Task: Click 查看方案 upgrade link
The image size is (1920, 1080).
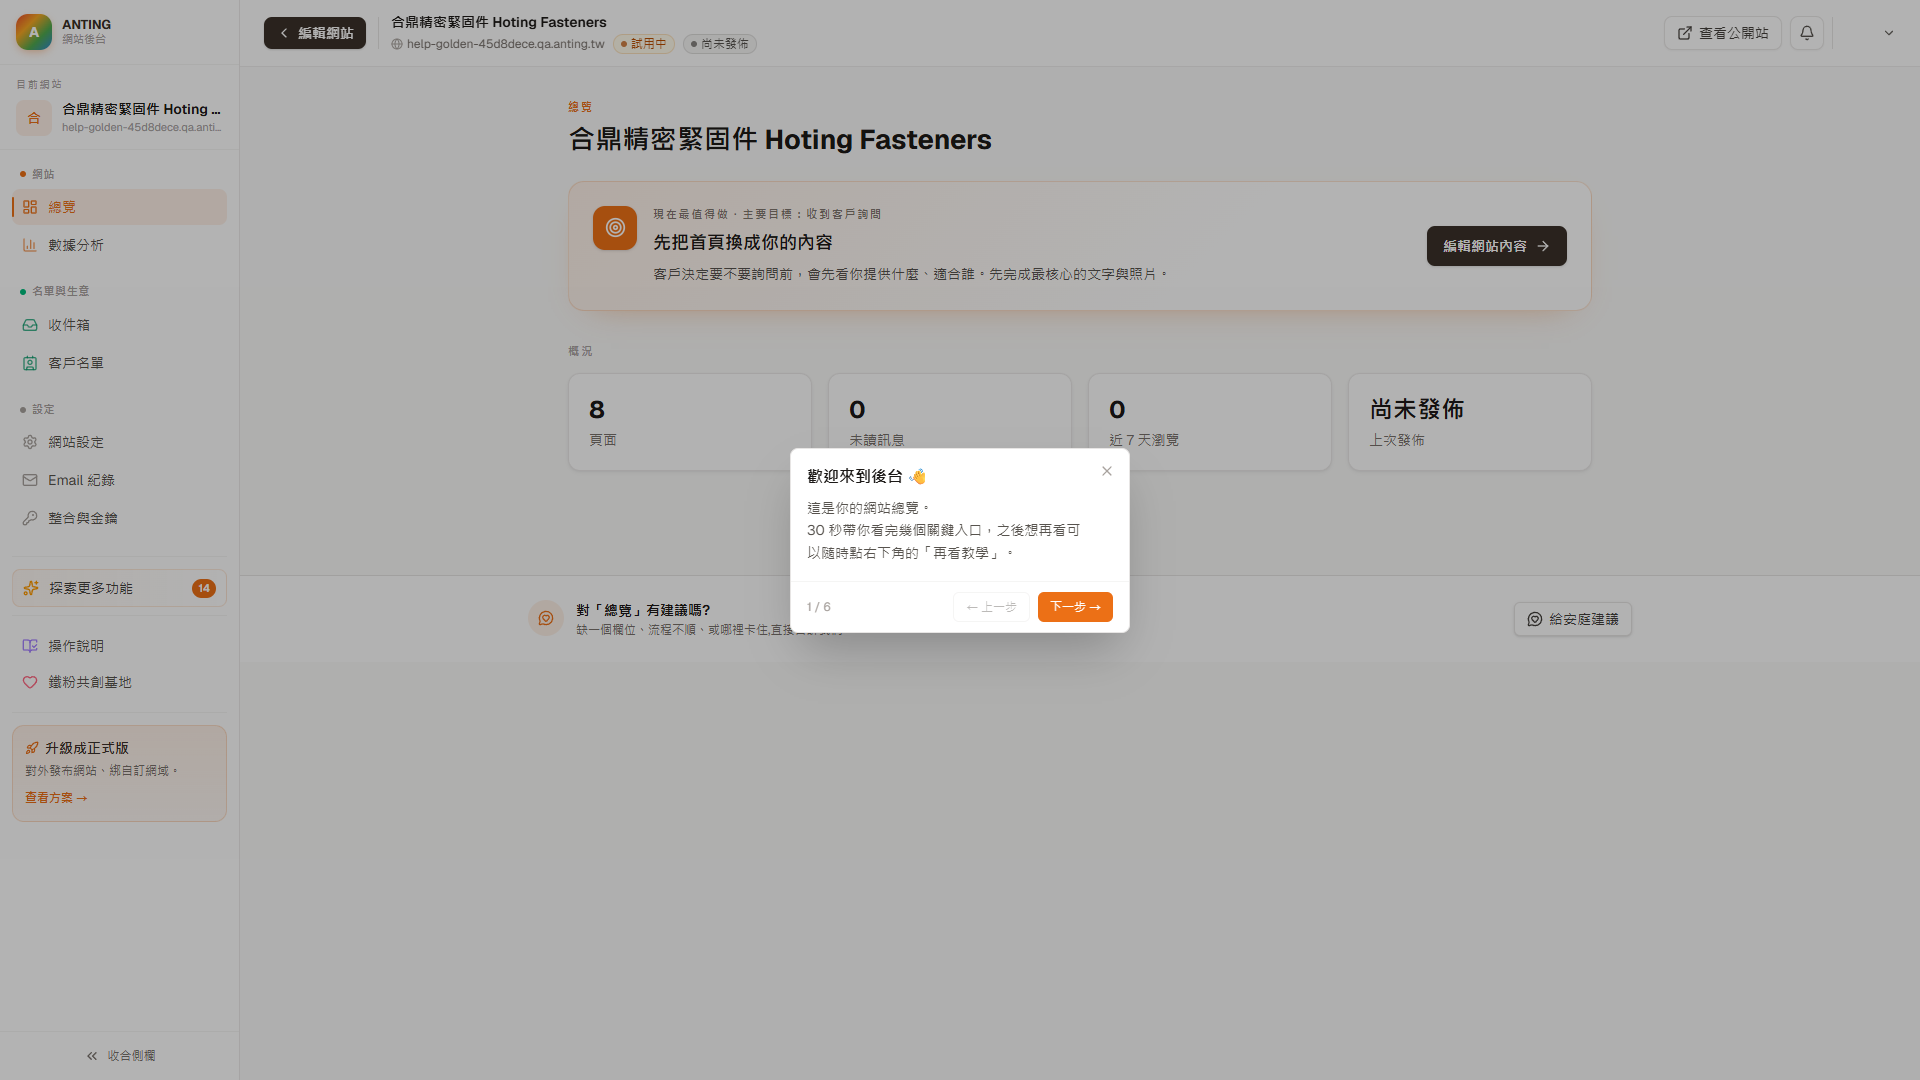Action: [56, 798]
